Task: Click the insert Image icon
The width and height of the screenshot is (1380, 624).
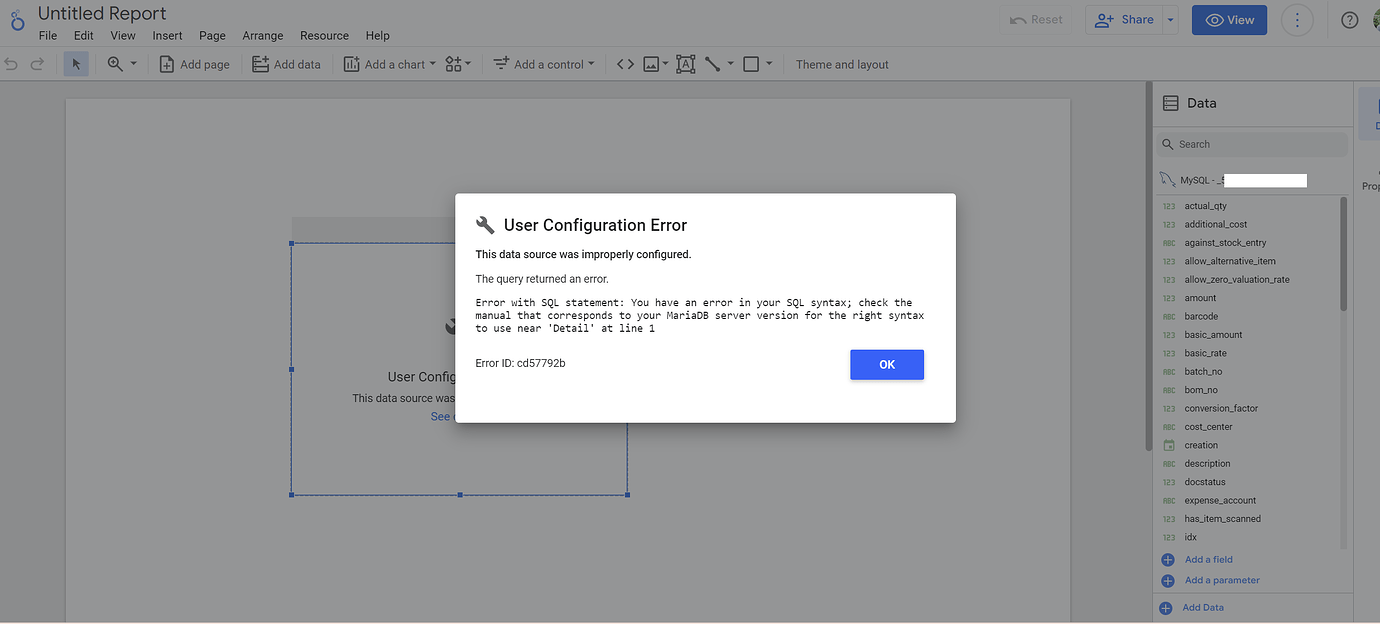Action: pyautogui.click(x=652, y=63)
